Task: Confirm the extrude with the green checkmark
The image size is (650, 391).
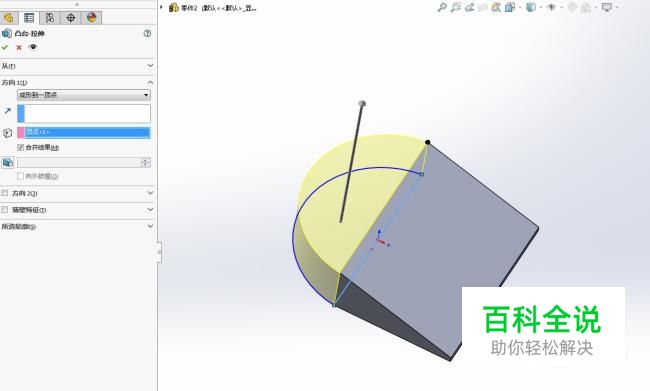Action: [x=5, y=47]
